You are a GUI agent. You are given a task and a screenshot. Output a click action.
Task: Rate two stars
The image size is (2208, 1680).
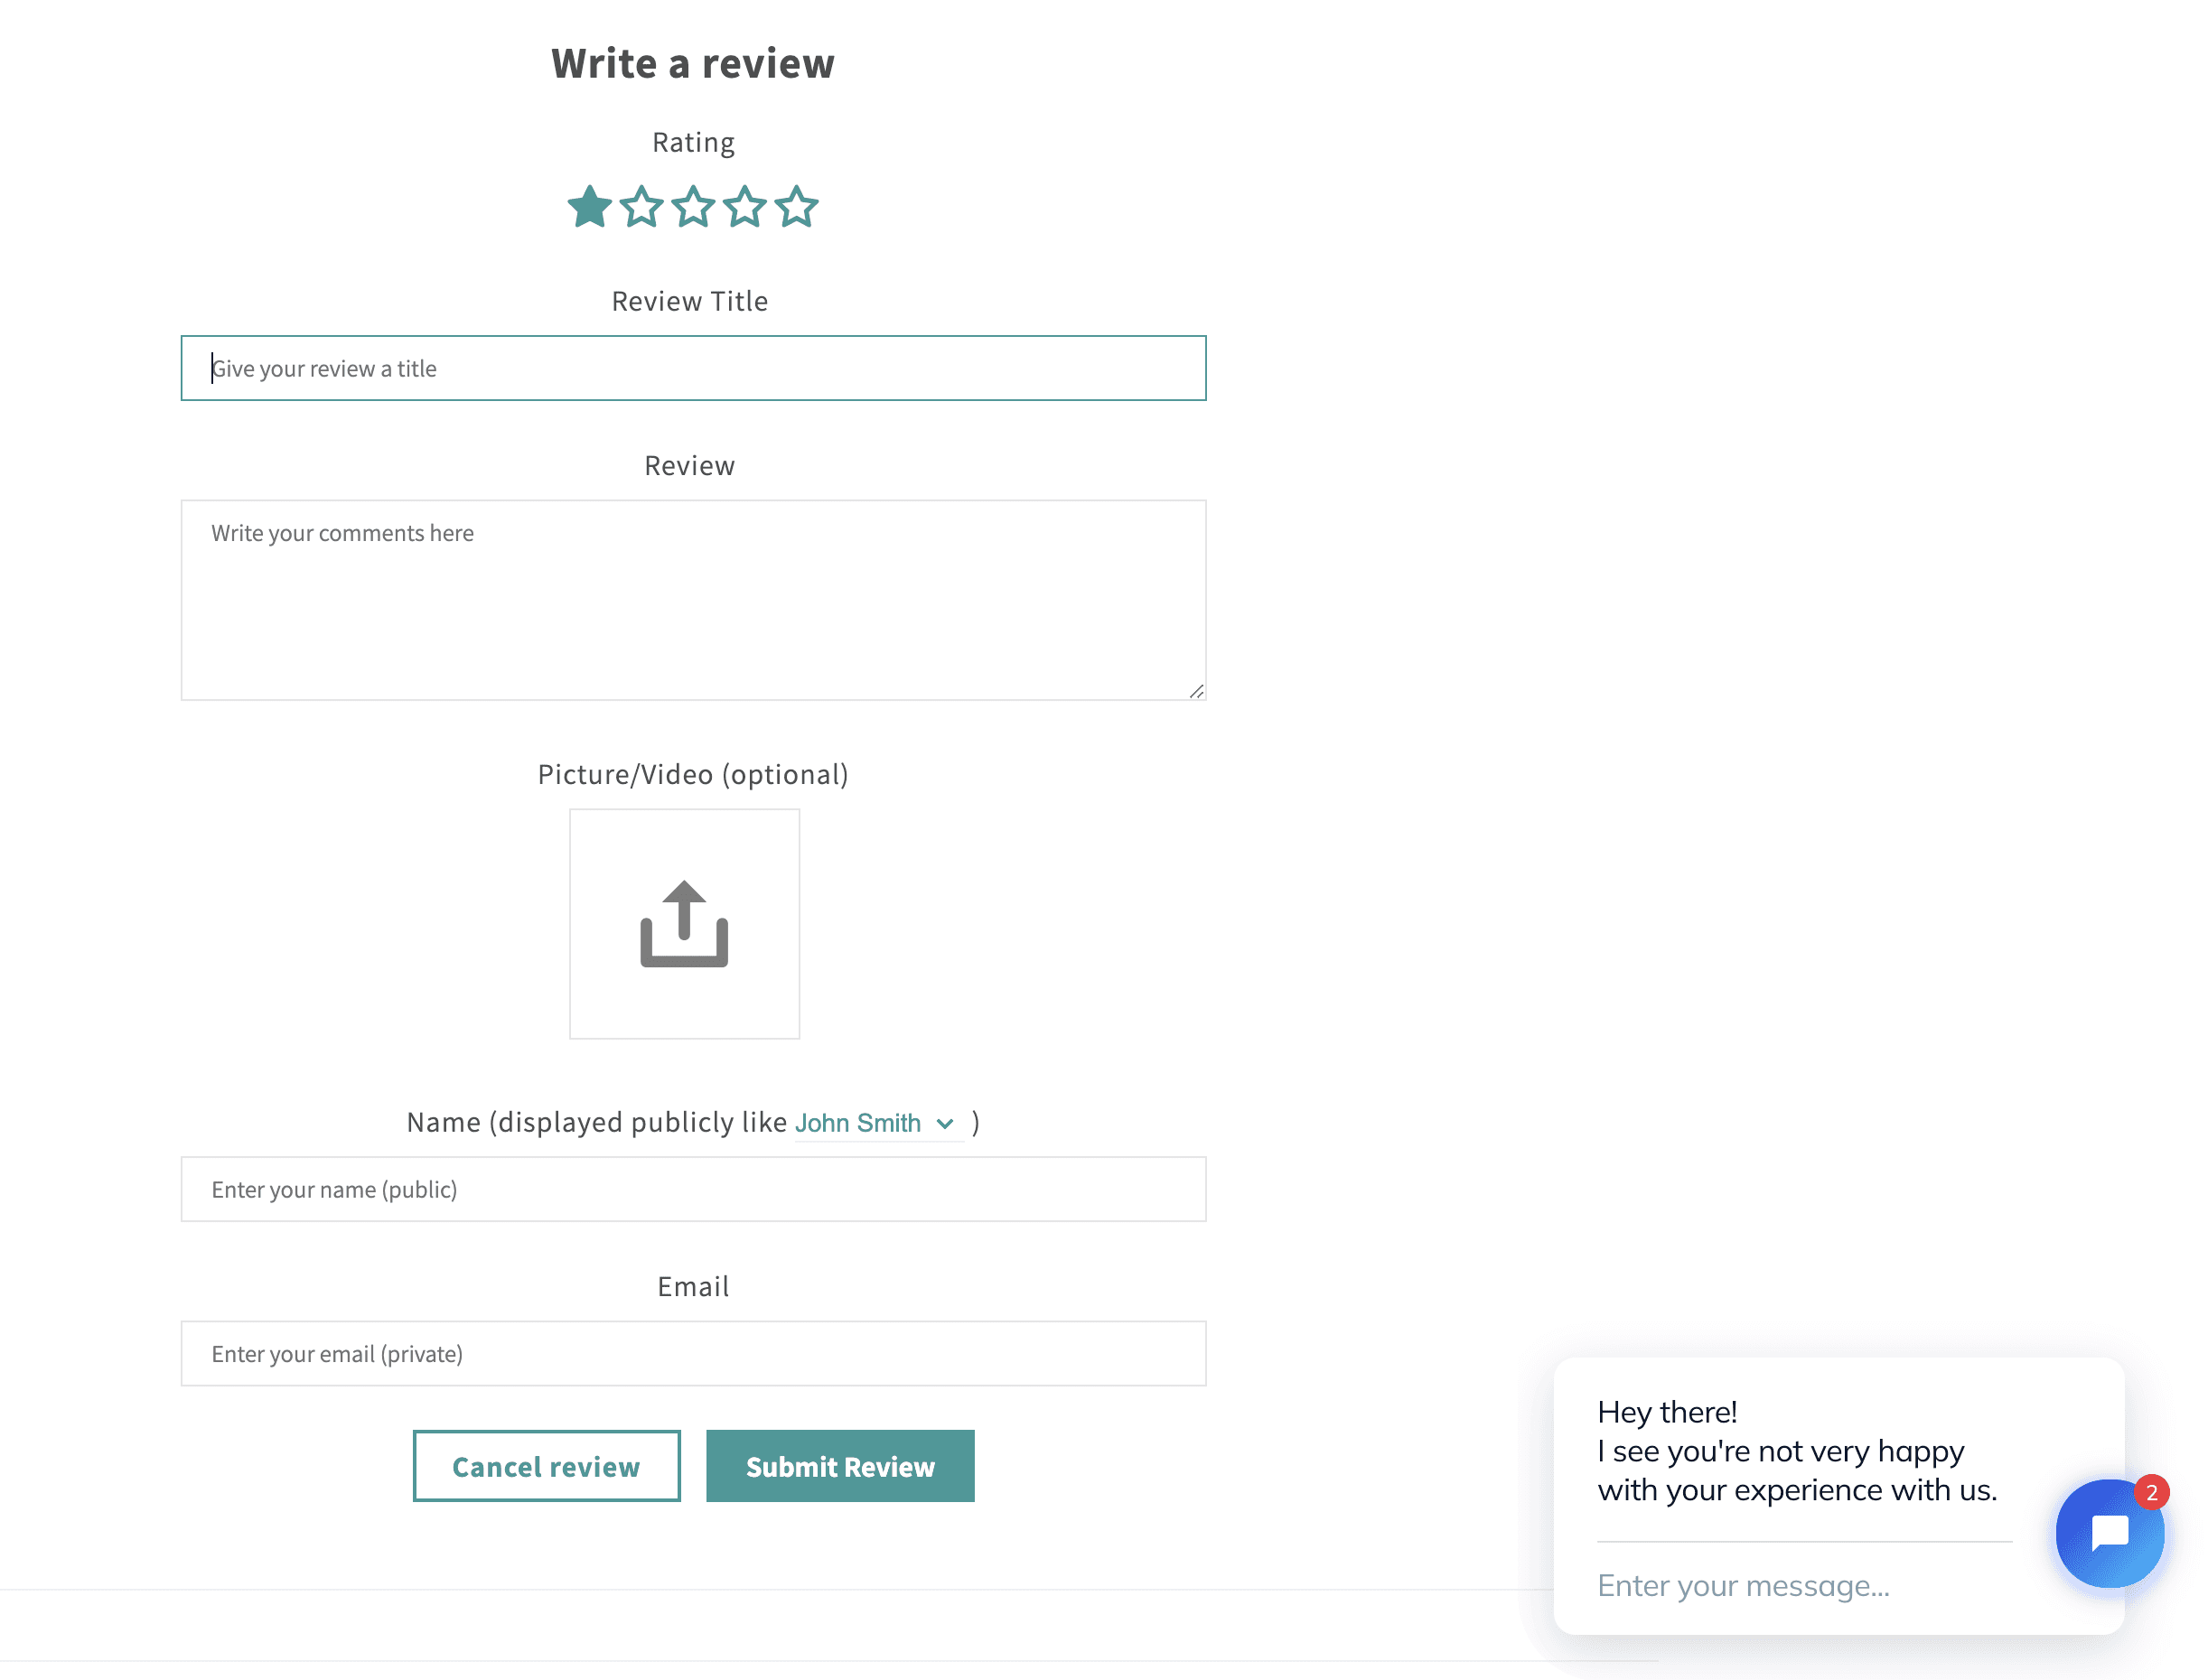point(641,207)
